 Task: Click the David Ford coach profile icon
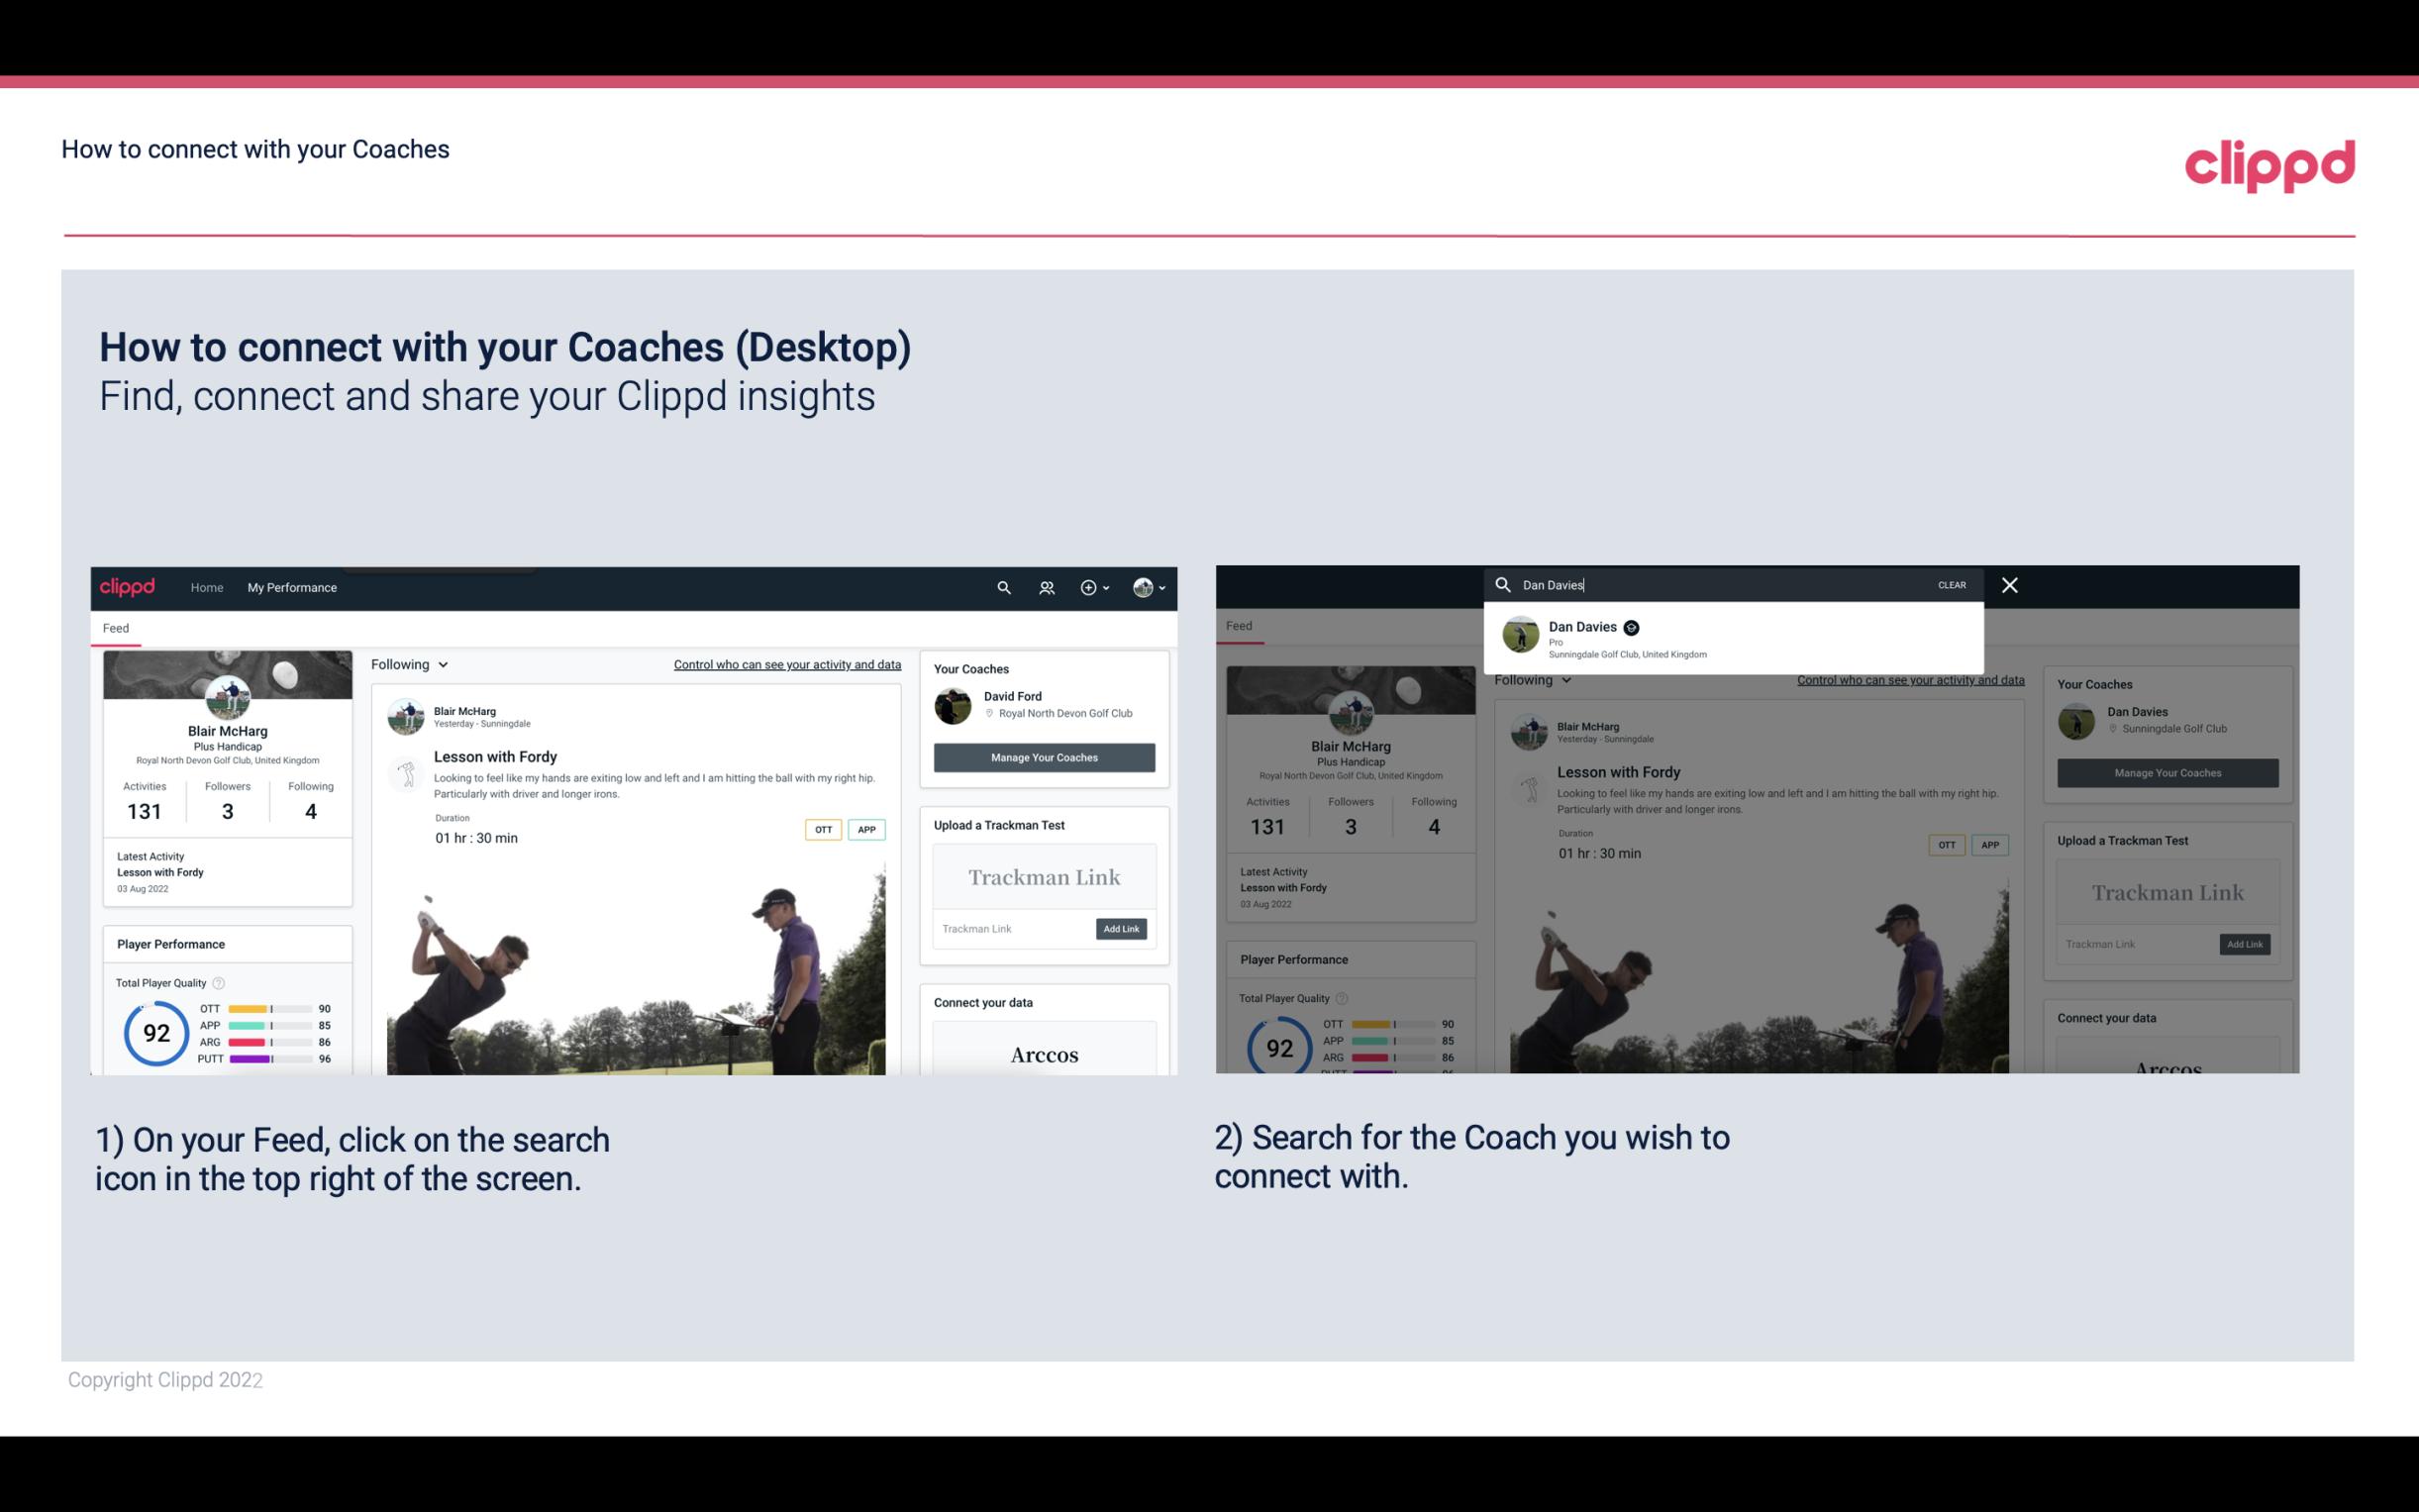click(955, 705)
